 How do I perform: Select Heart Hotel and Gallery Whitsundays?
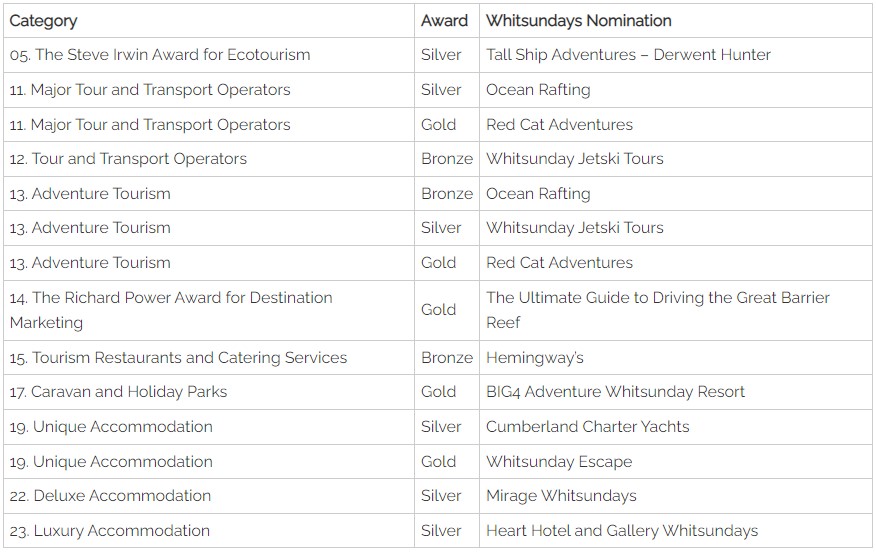click(622, 531)
